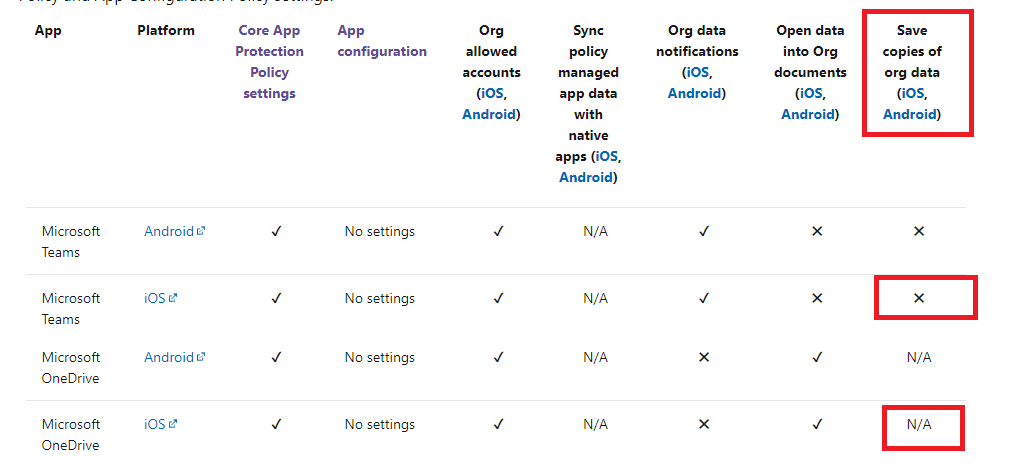Open iOS link under Org allowed accounts

click(x=492, y=93)
